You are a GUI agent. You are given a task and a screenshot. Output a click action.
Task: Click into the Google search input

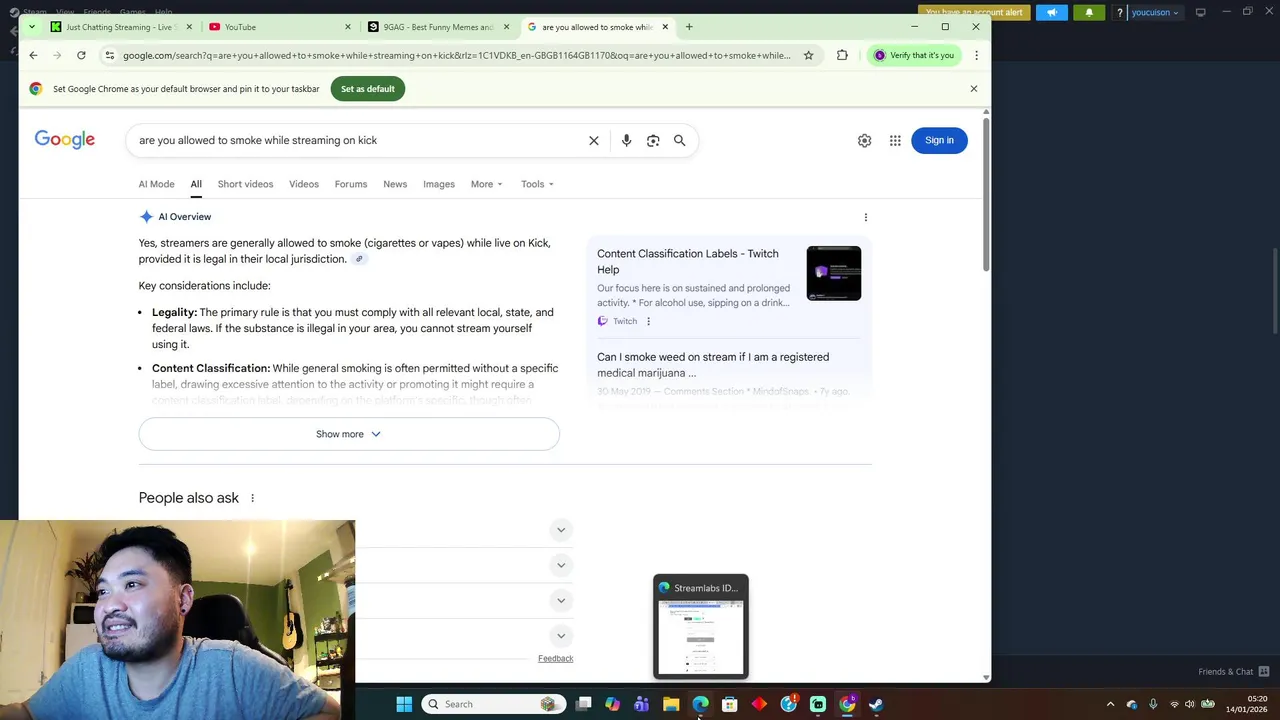tap(360, 140)
